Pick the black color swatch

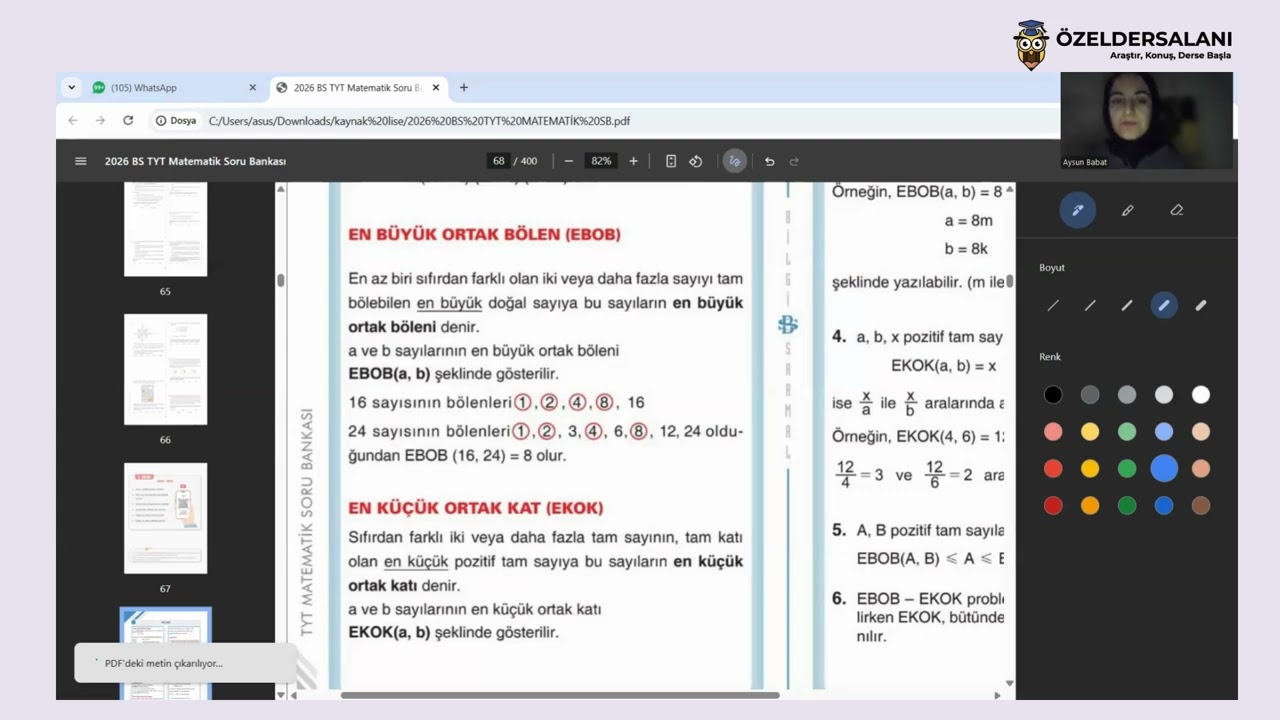[1053, 395]
